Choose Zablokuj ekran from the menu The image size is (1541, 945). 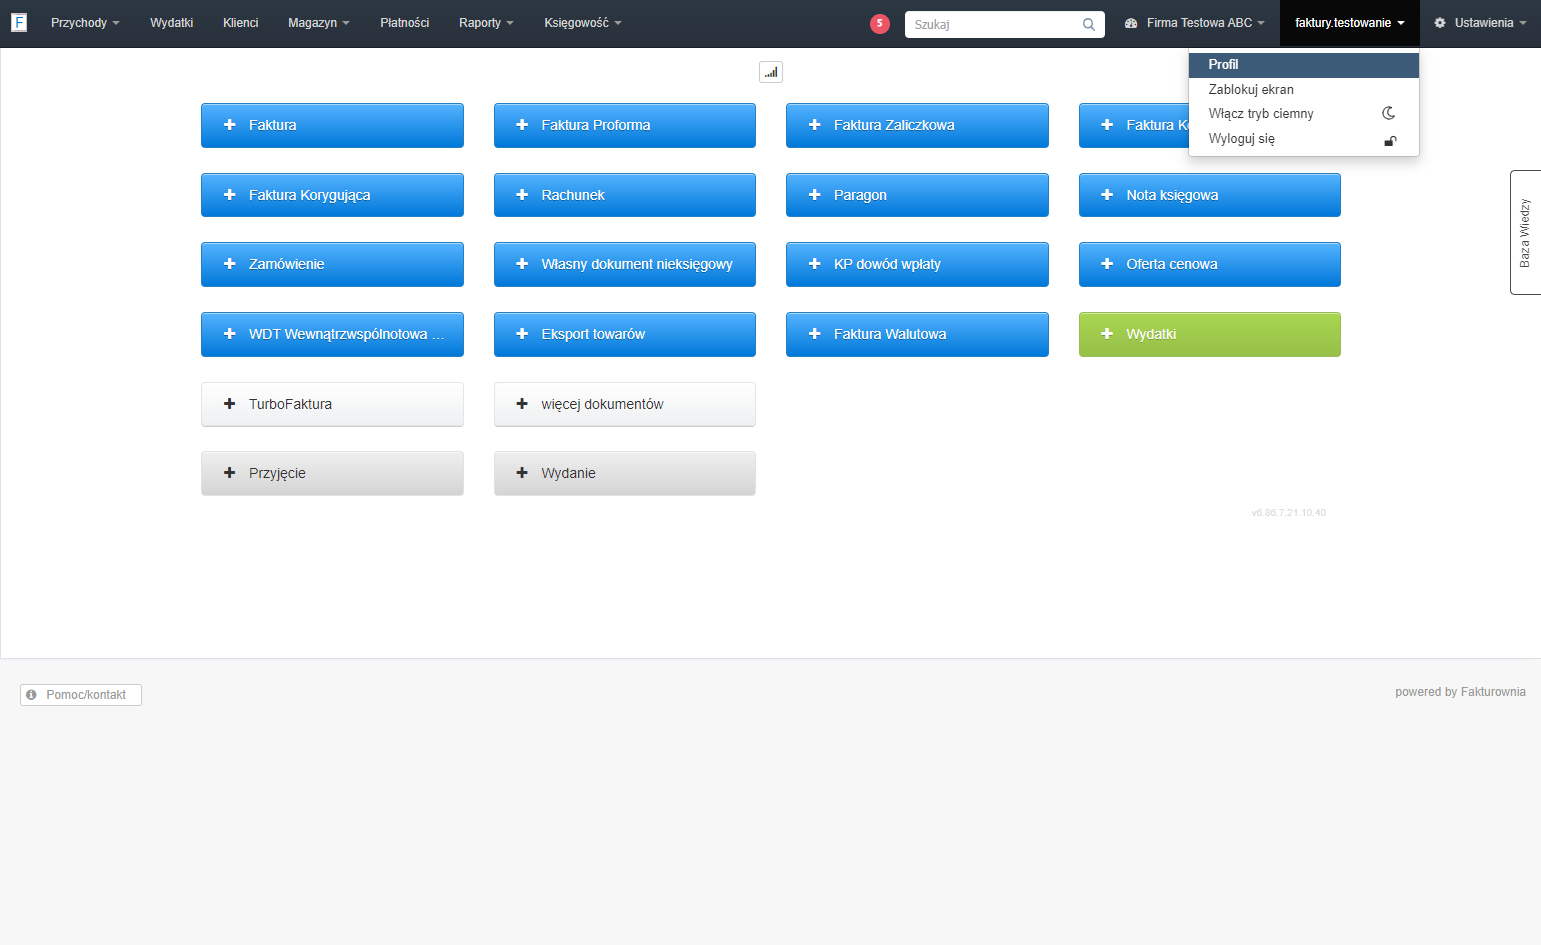[x=1304, y=89]
